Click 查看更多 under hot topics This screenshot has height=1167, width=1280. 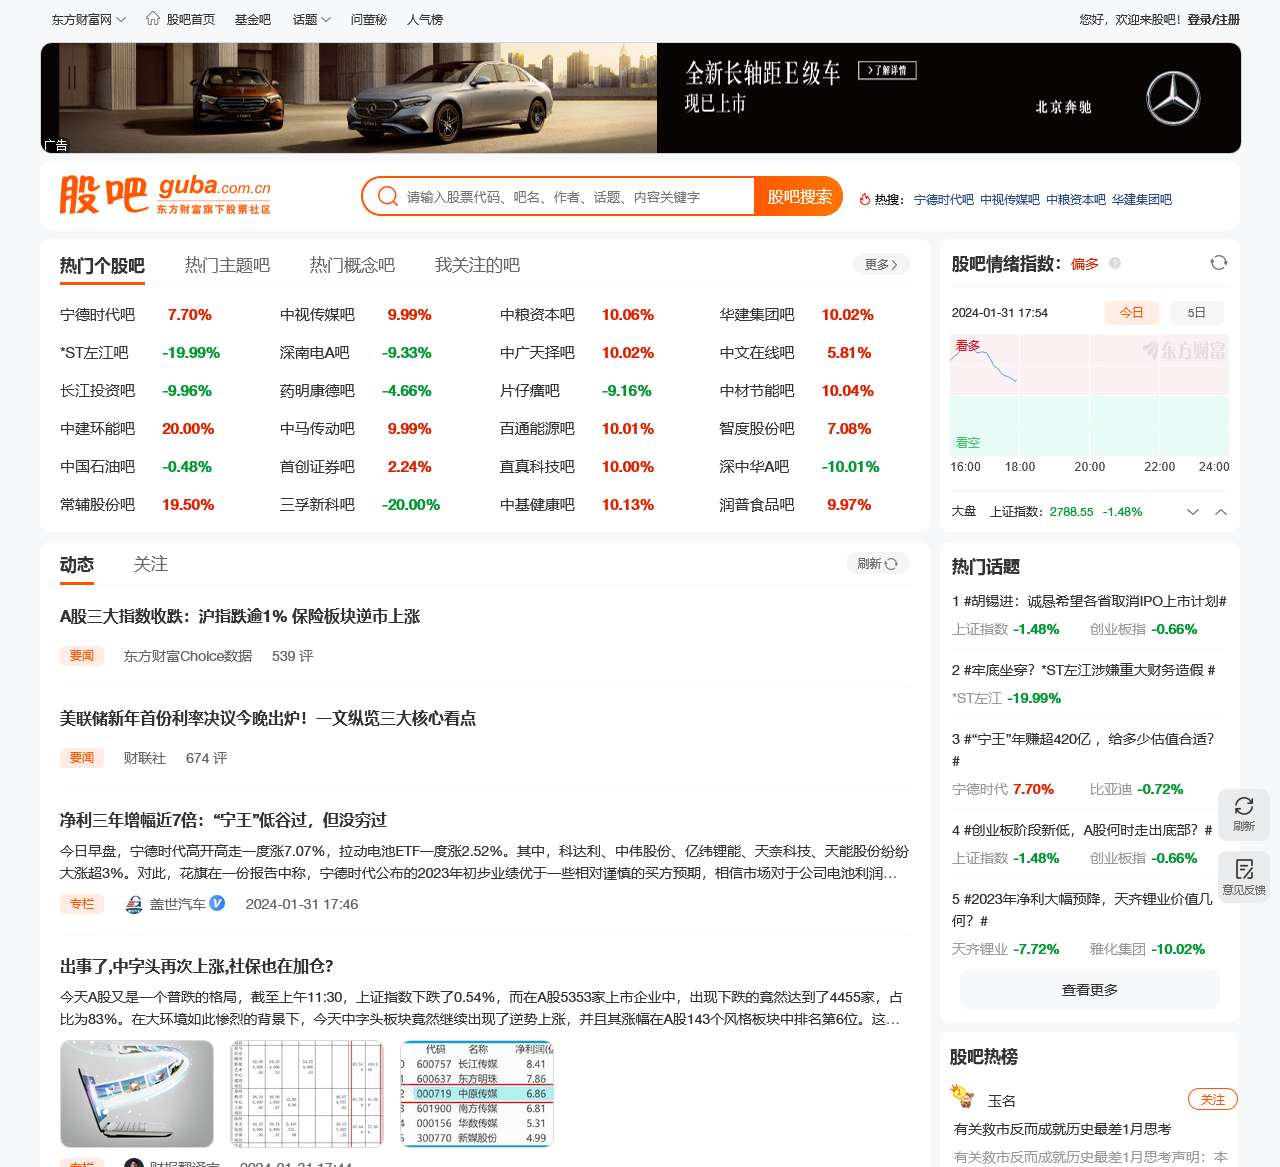pyautogui.click(x=1090, y=989)
